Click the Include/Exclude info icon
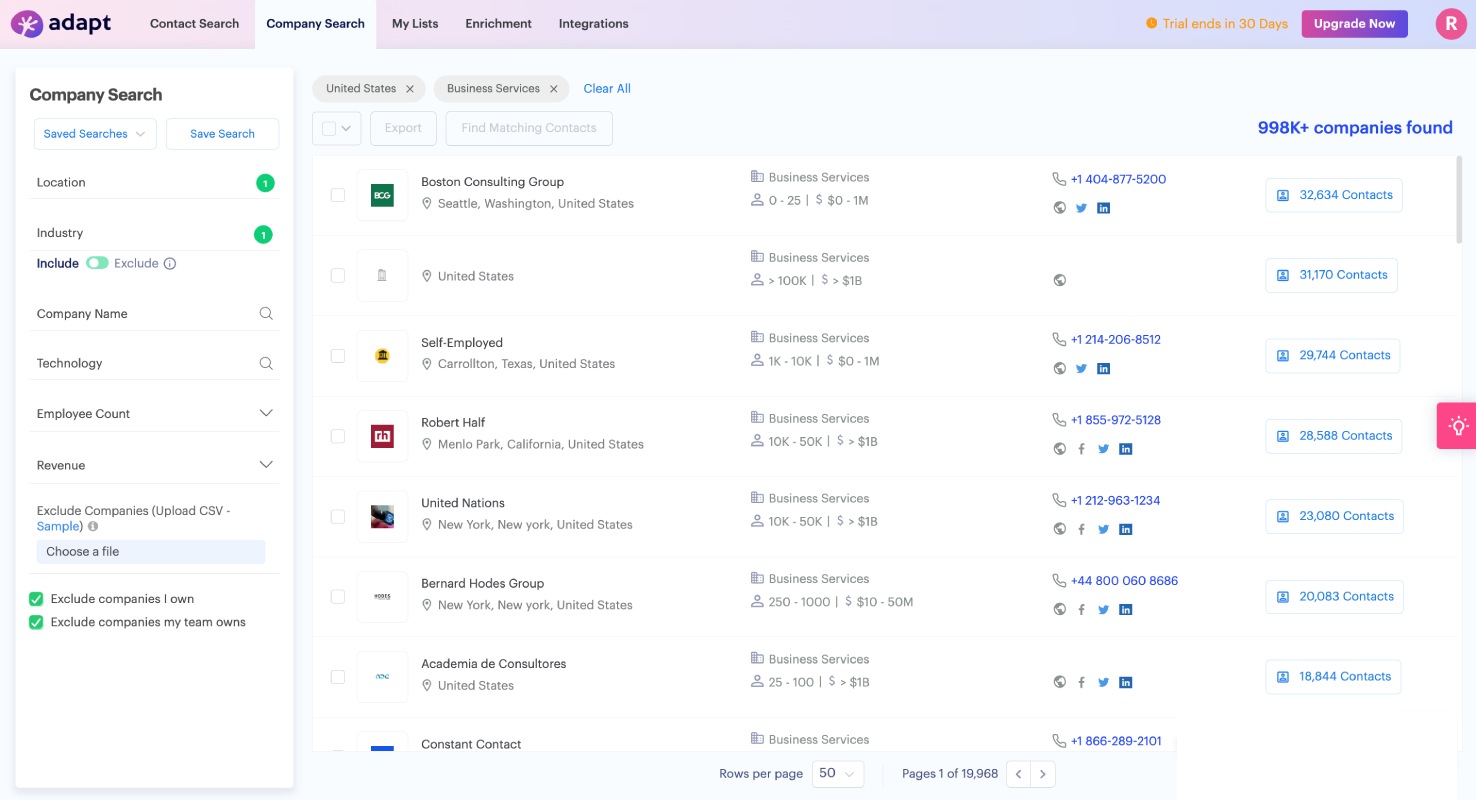Image resolution: width=1476 pixels, height=800 pixels. coord(170,264)
